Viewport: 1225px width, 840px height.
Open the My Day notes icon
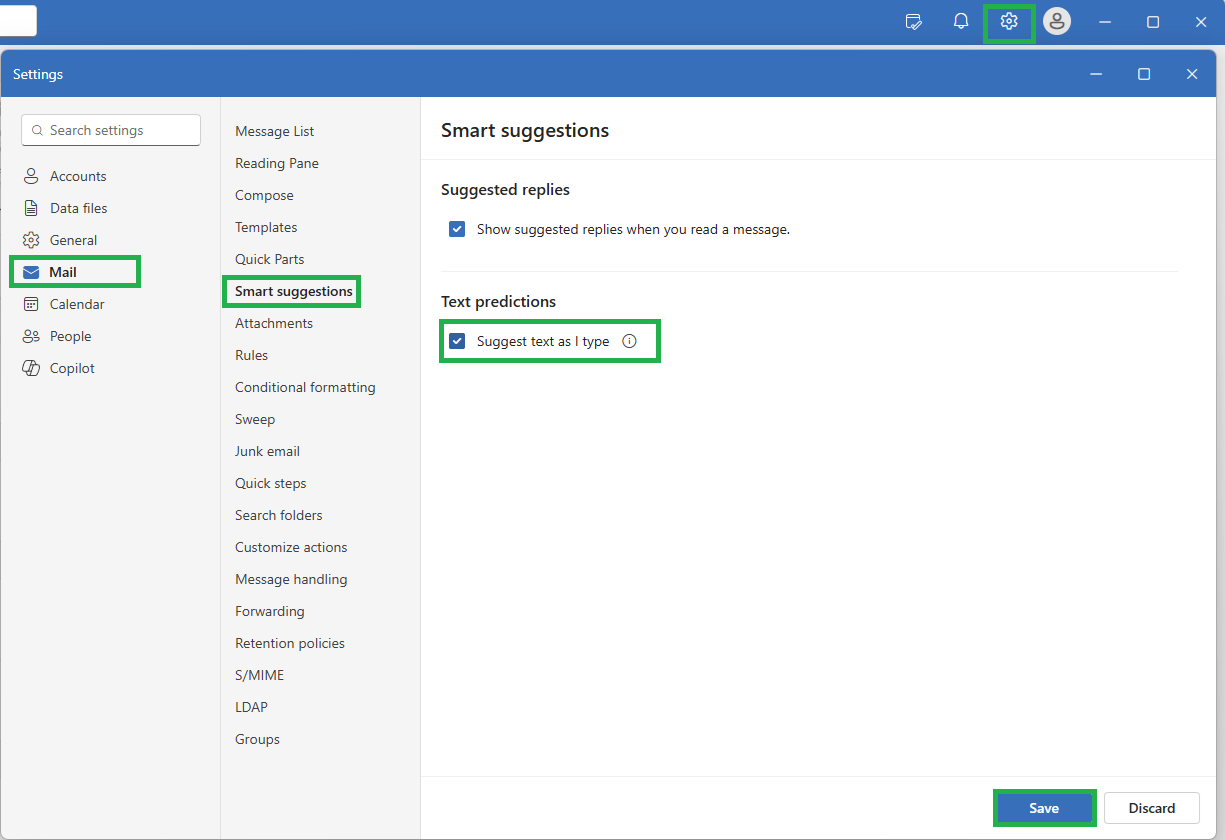coord(913,22)
